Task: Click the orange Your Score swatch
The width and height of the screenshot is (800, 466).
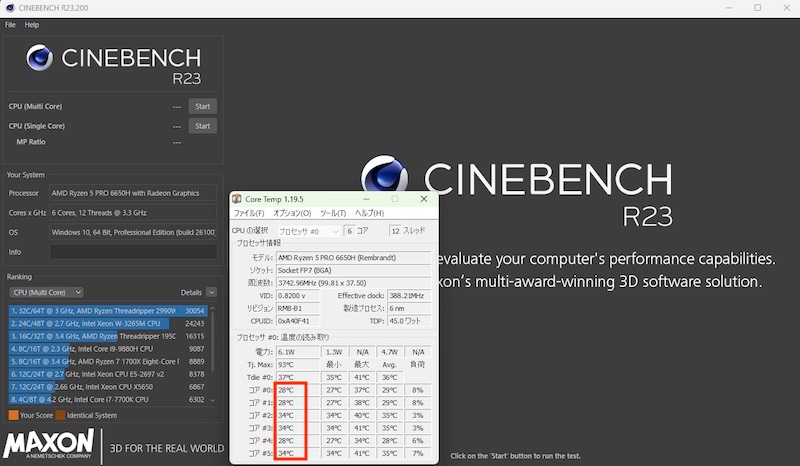Action: pos(14,415)
